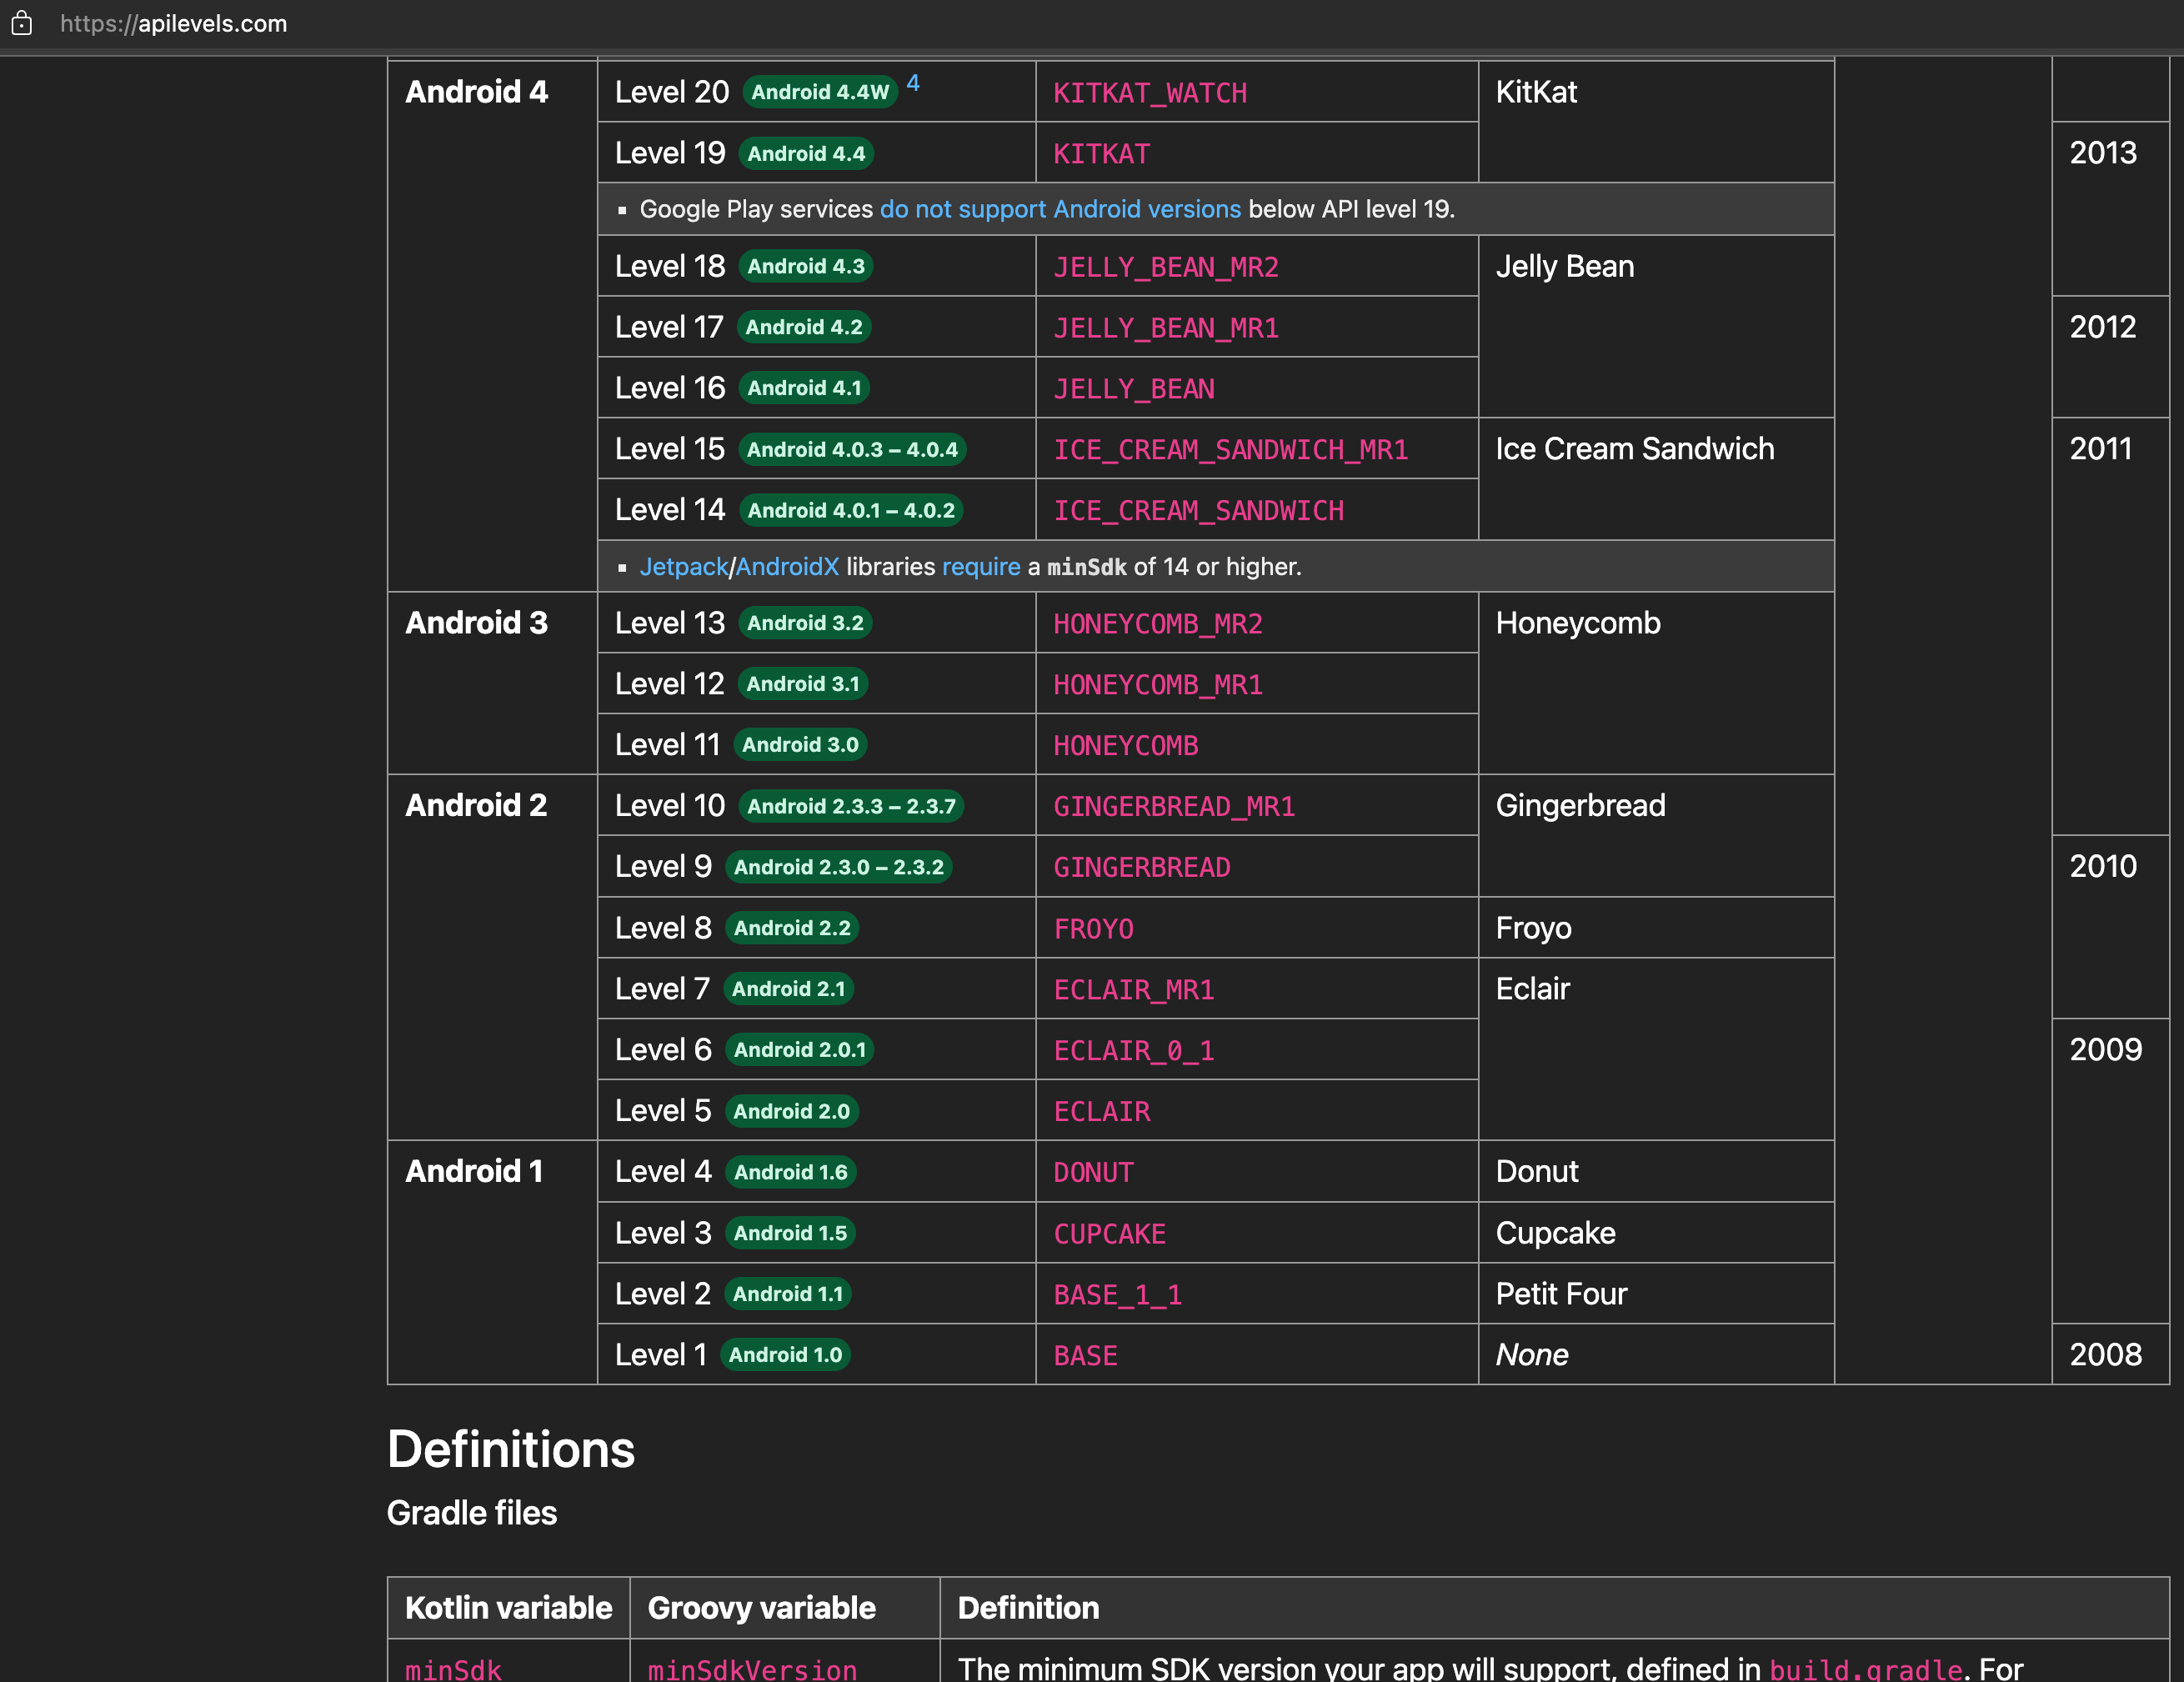Click the build.gradle link in the definition
The height and width of the screenshot is (1682, 2184).
pos(1866,1668)
